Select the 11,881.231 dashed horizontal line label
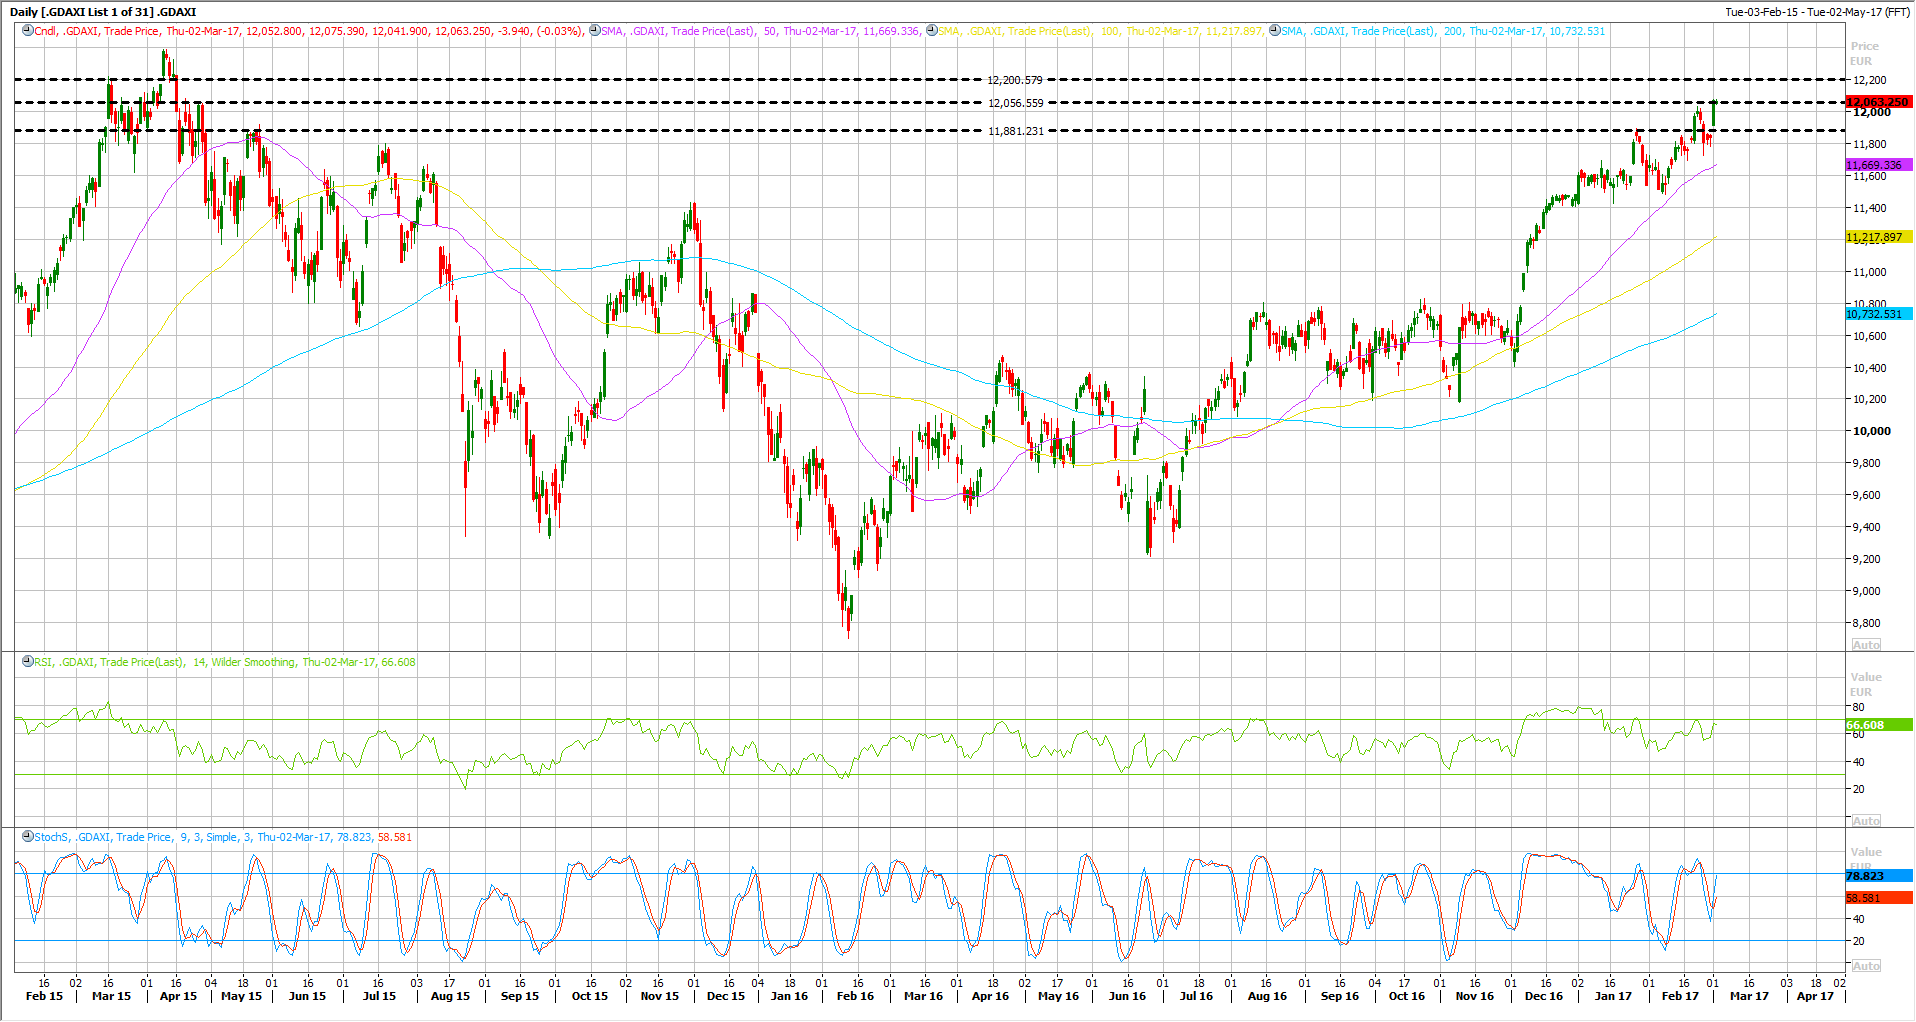Screen dimensions: 1916x1022 pyautogui.click(x=1015, y=131)
